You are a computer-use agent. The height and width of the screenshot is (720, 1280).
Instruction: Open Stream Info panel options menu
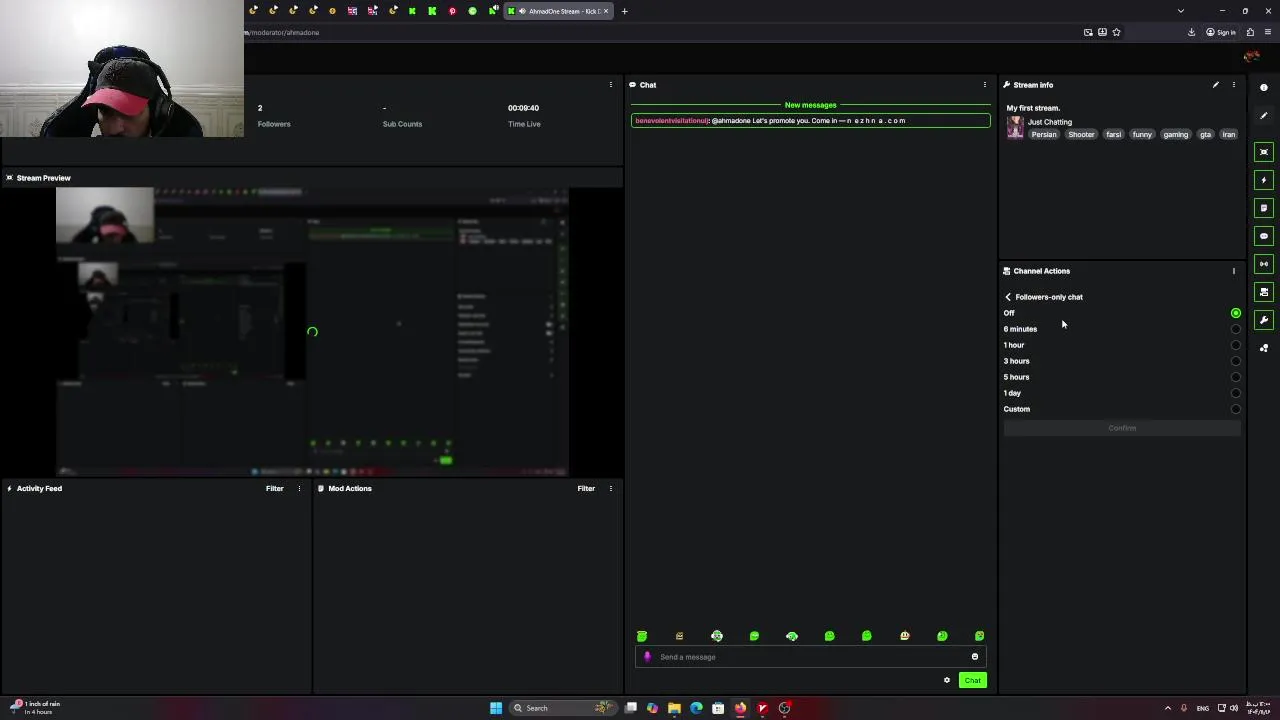[x=1234, y=85]
